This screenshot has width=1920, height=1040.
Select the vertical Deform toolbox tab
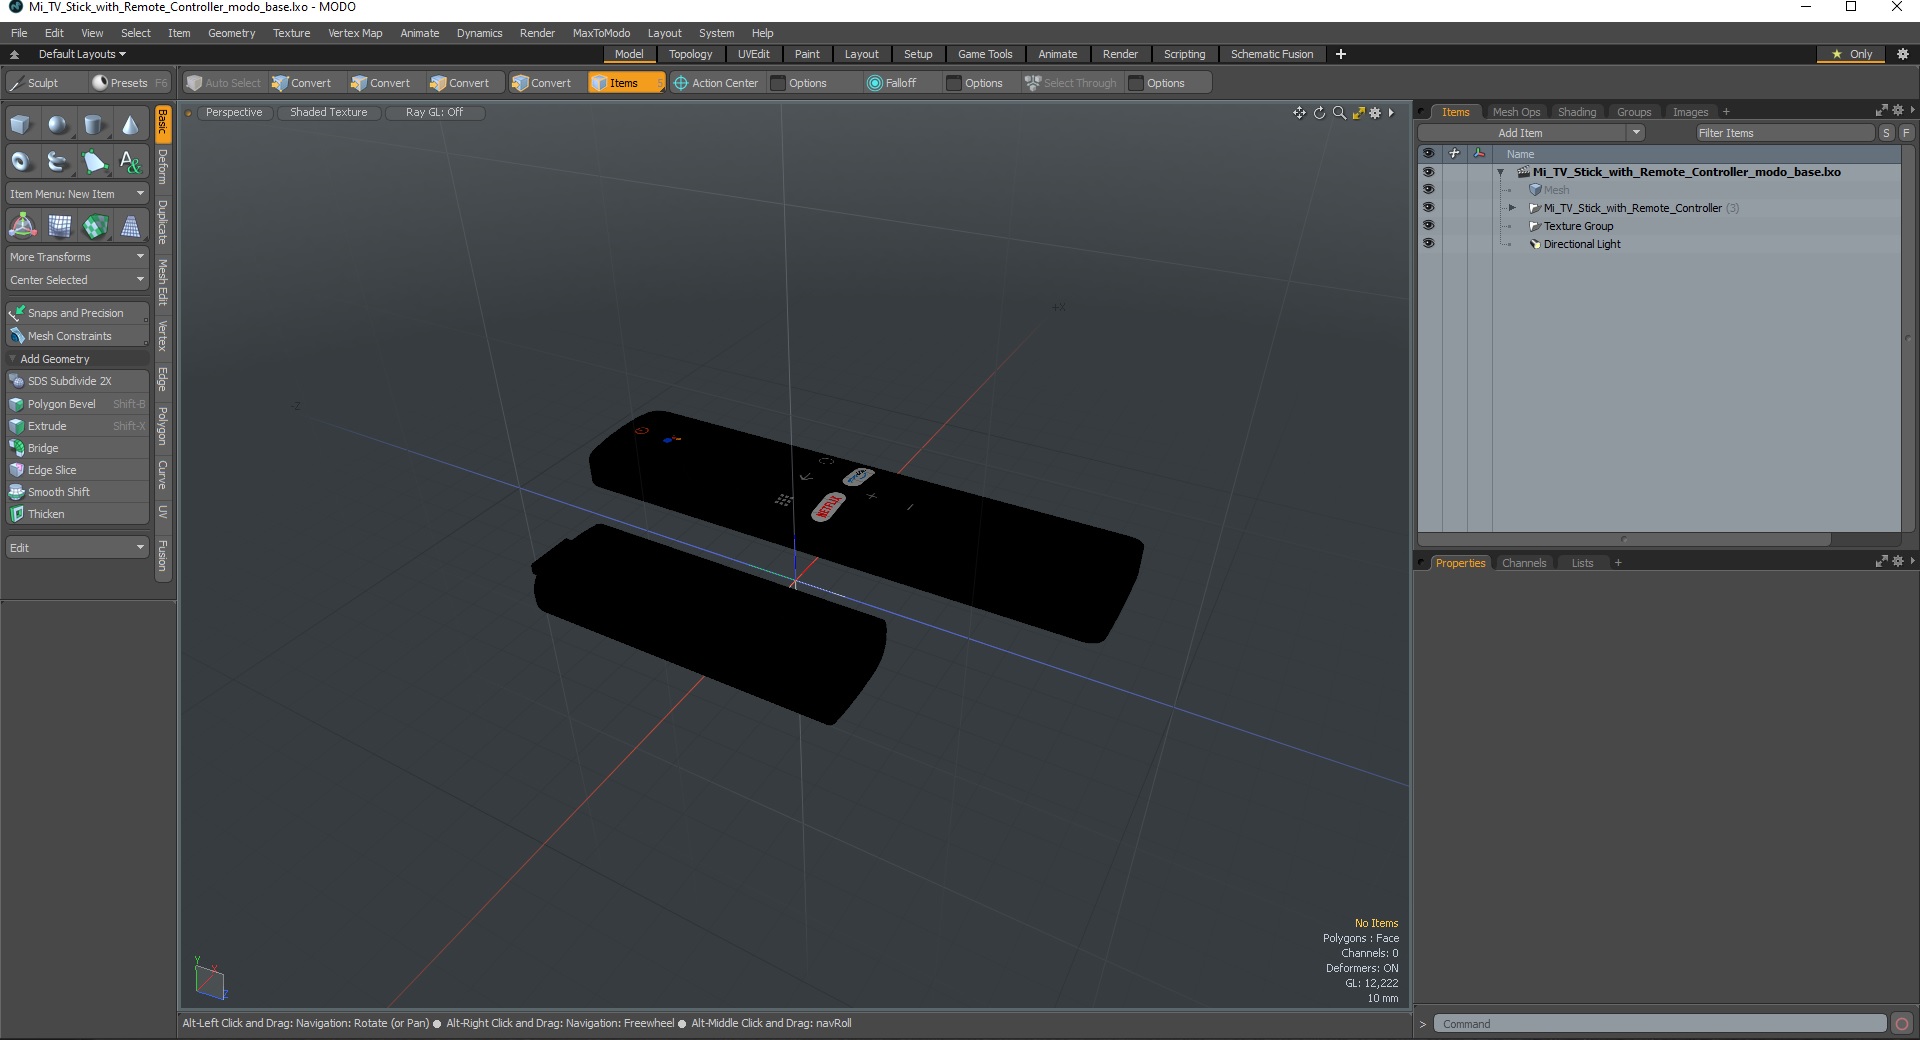(x=163, y=167)
